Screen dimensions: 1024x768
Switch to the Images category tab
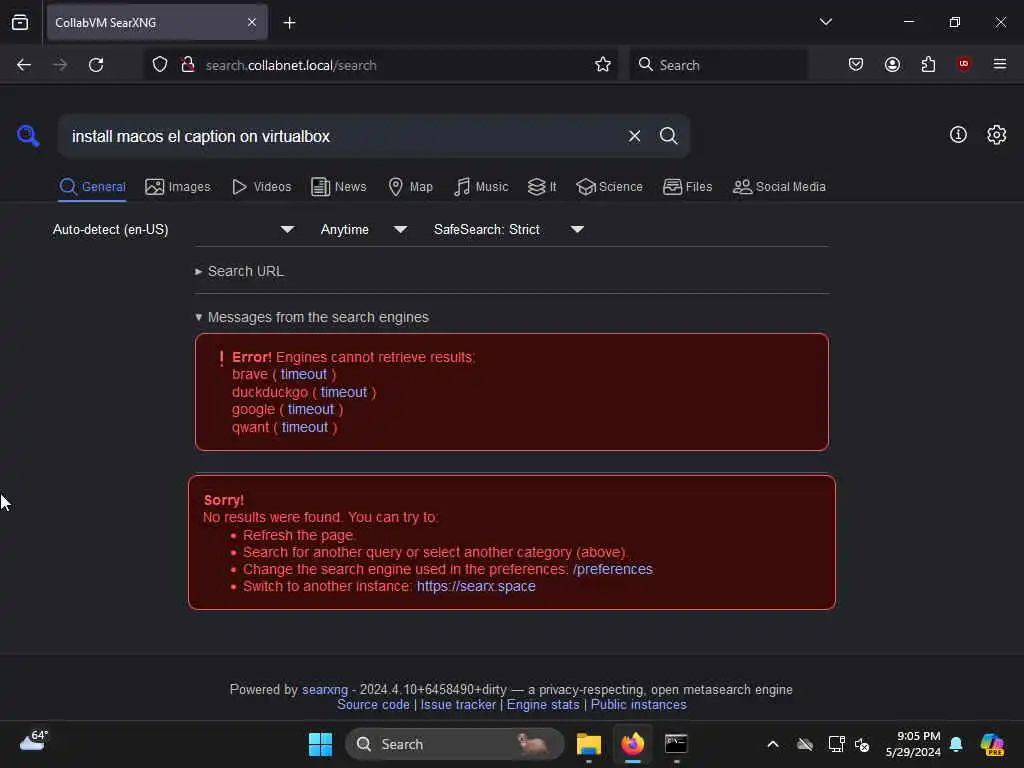(178, 187)
